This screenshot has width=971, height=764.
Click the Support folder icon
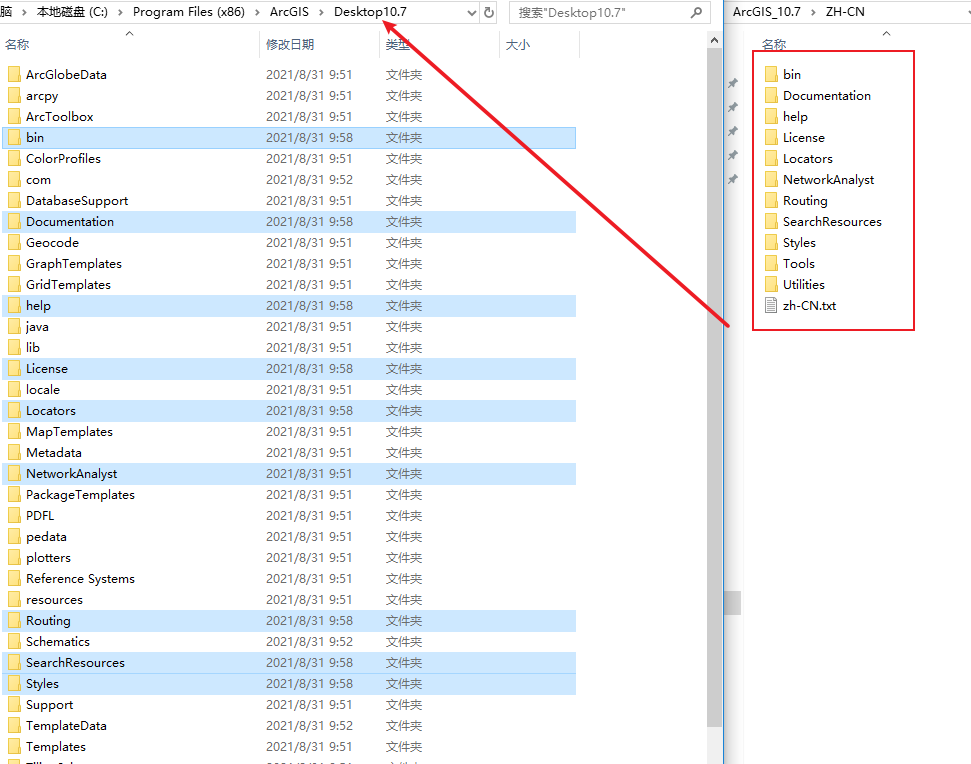(14, 705)
